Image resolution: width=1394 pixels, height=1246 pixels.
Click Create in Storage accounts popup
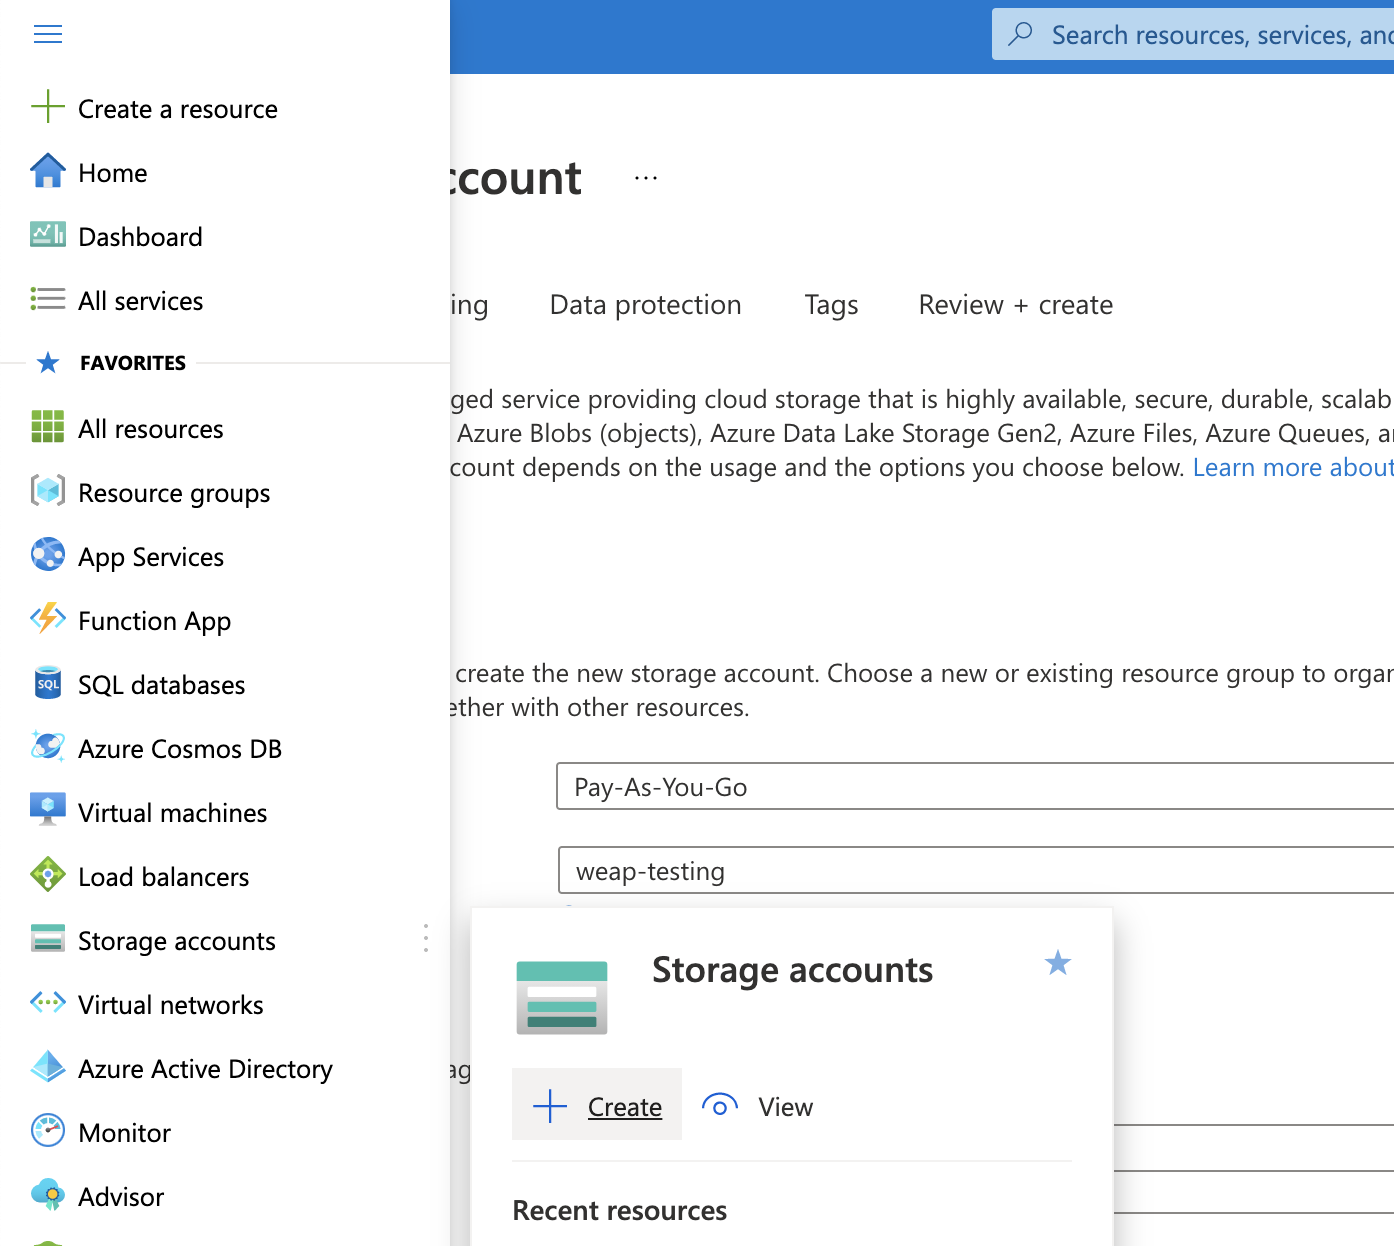coord(597,1106)
